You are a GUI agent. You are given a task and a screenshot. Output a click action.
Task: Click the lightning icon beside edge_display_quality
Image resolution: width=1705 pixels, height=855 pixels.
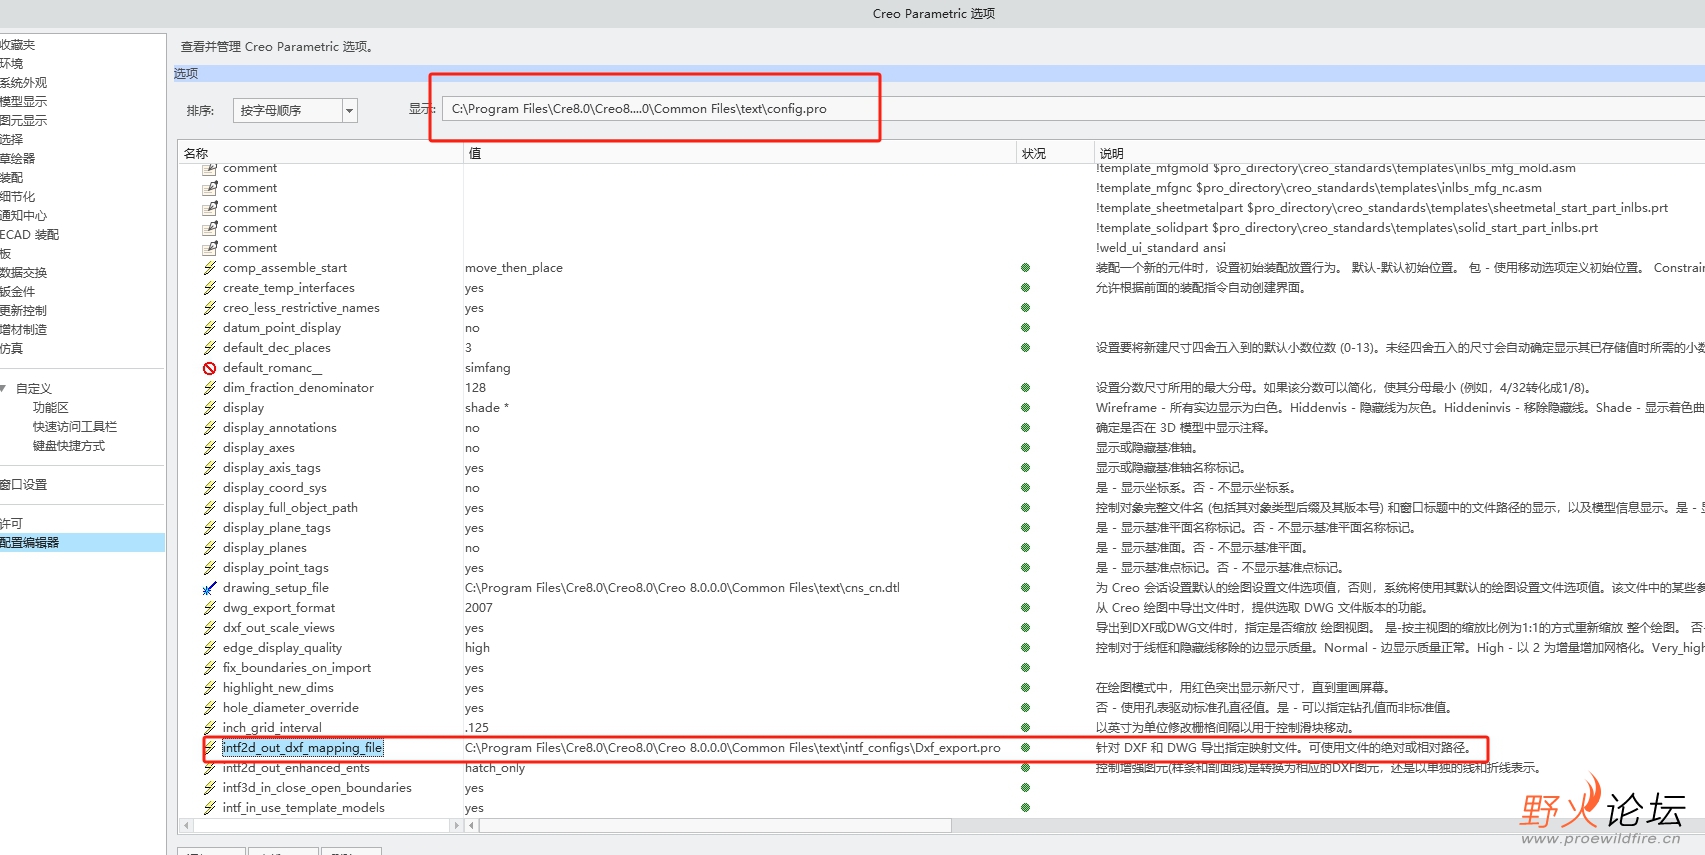(210, 648)
